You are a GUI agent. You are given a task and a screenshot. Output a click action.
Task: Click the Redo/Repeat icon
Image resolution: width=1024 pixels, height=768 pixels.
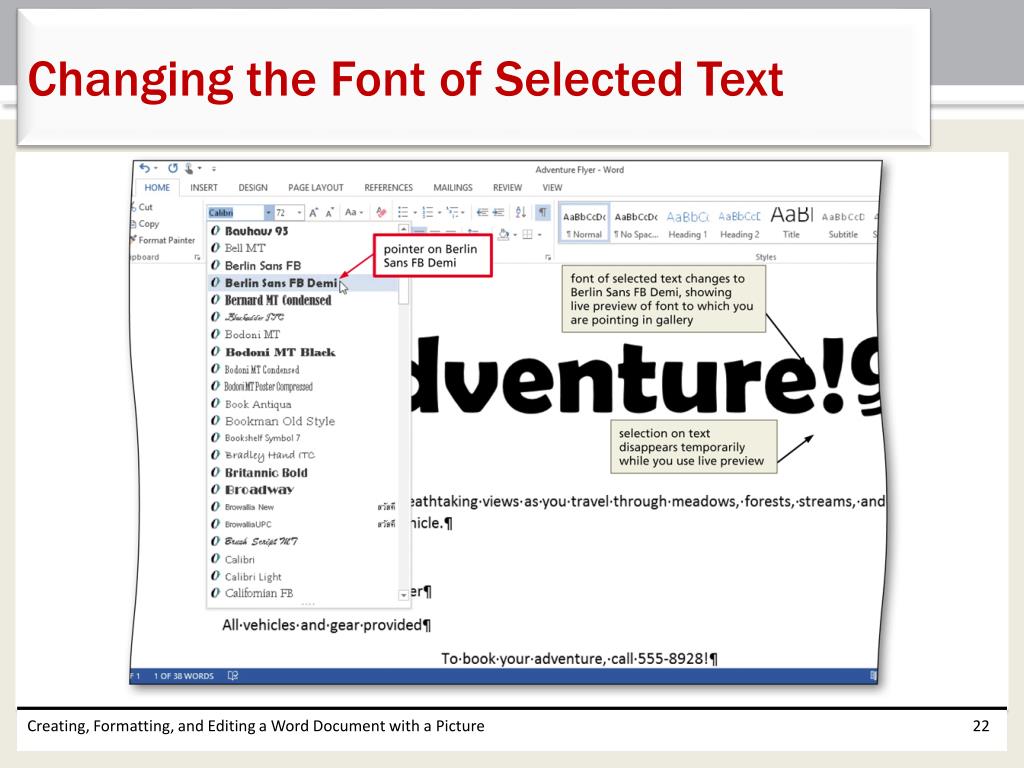click(x=173, y=168)
